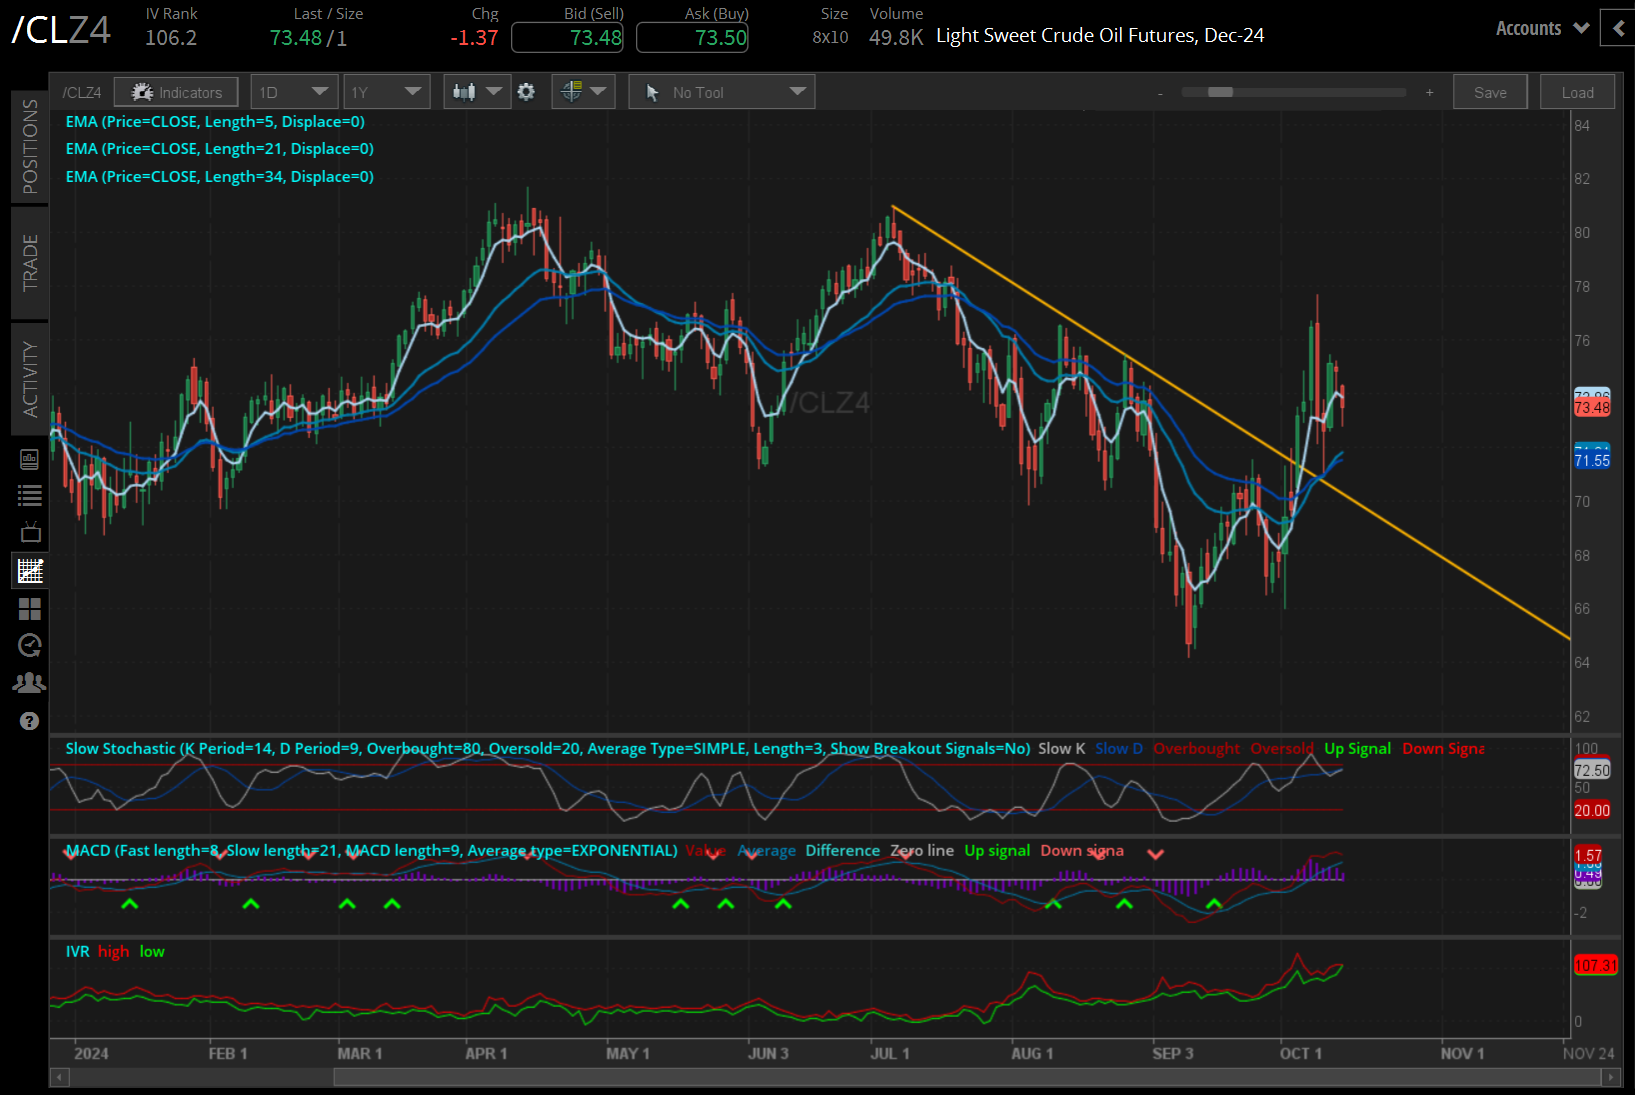1635x1095 pixels.
Task: Open the Accounts dropdown
Action: click(x=1540, y=28)
